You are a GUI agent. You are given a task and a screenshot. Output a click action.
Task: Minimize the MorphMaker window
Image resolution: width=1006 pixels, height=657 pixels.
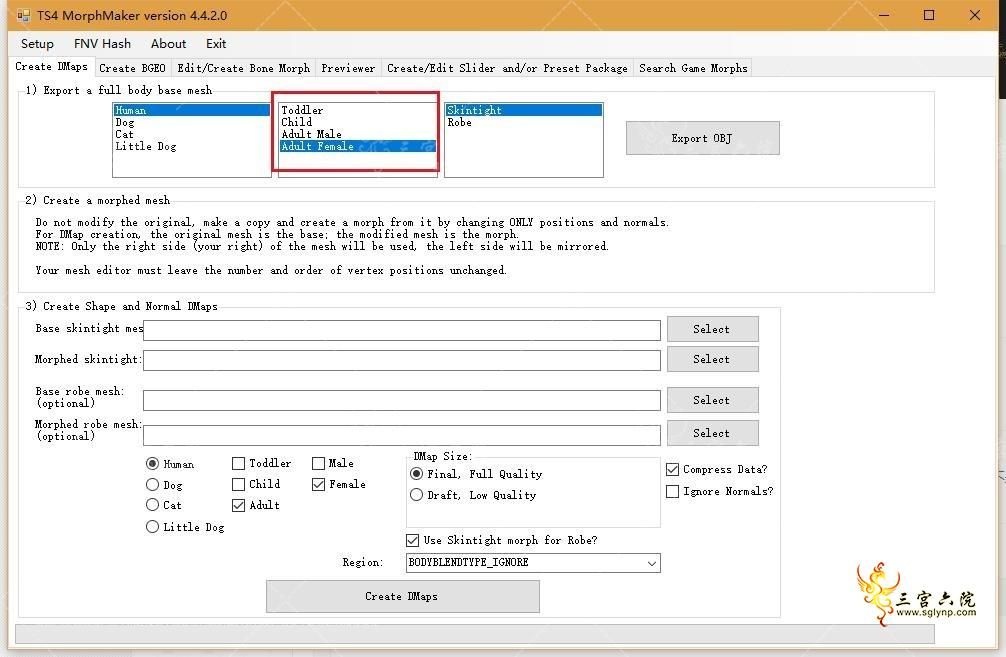pyautogui.click(x=883, y=15)
